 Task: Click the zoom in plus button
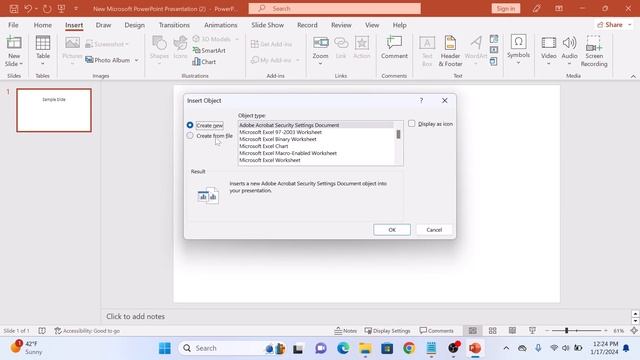click(606, 331)
